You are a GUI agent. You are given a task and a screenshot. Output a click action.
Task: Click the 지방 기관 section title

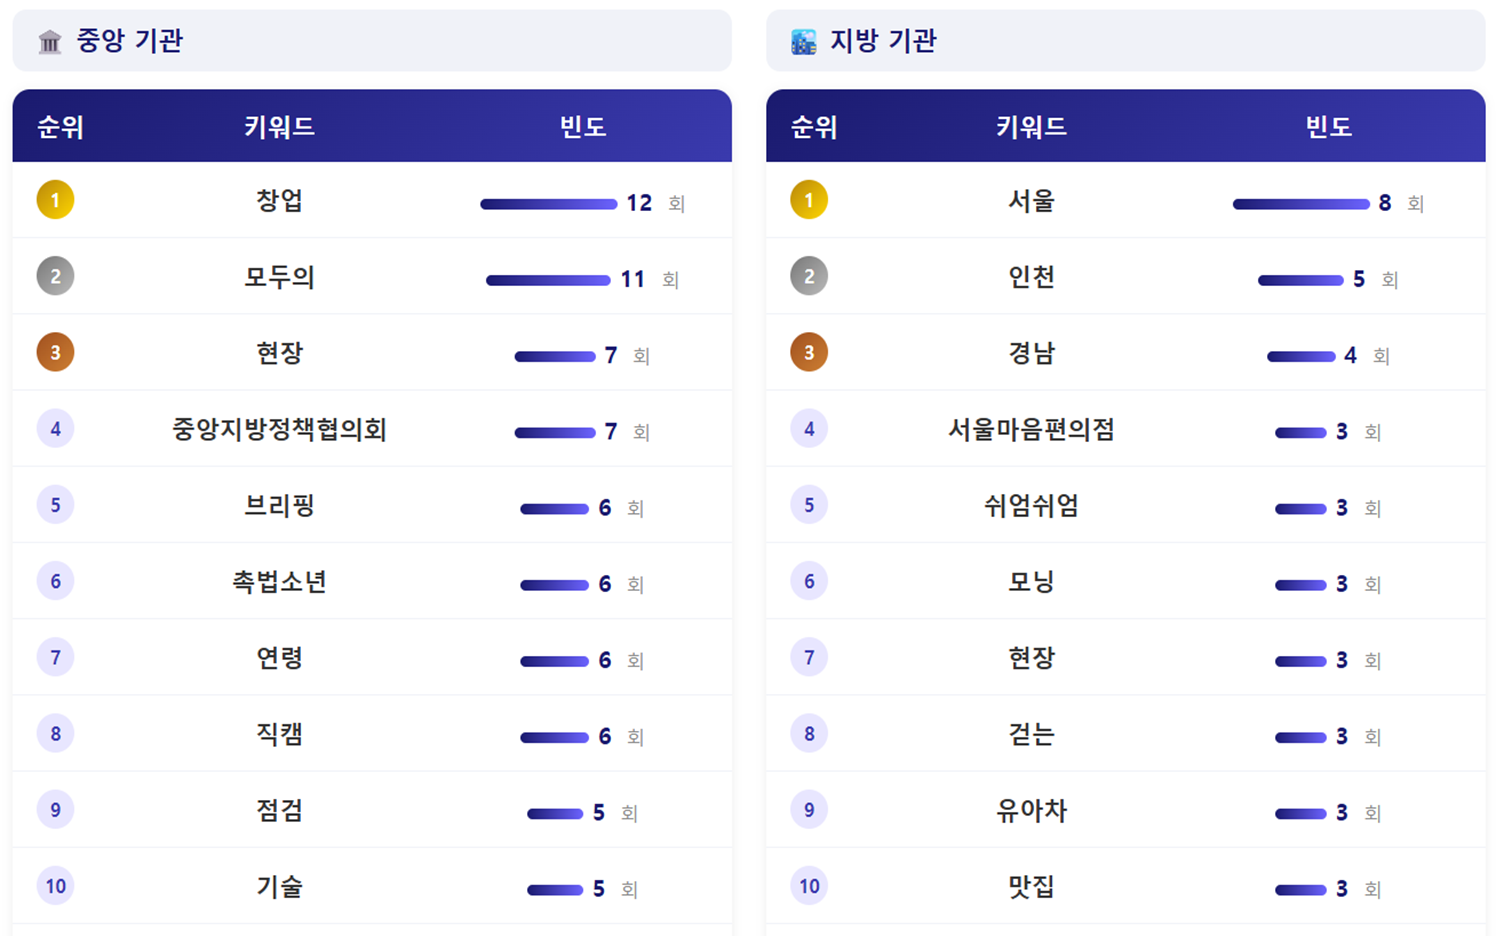883,41
